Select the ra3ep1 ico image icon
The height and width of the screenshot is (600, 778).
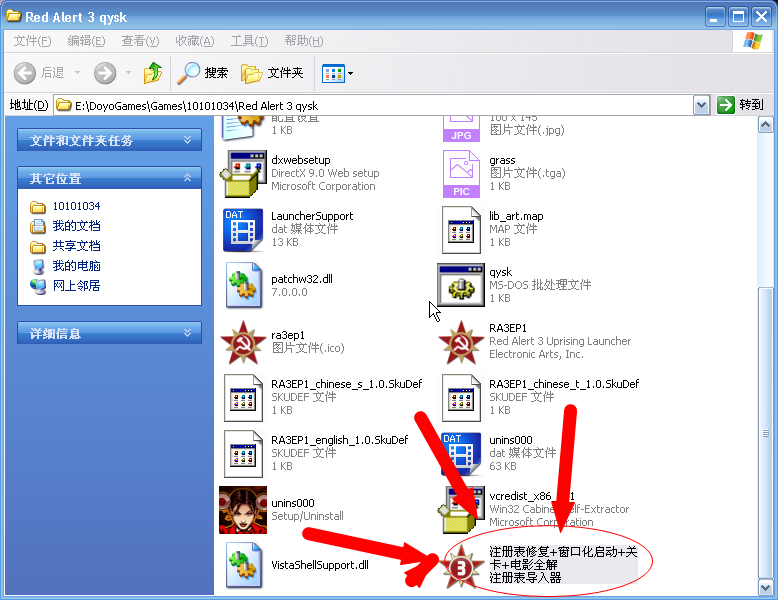click(x=243, y=342)
